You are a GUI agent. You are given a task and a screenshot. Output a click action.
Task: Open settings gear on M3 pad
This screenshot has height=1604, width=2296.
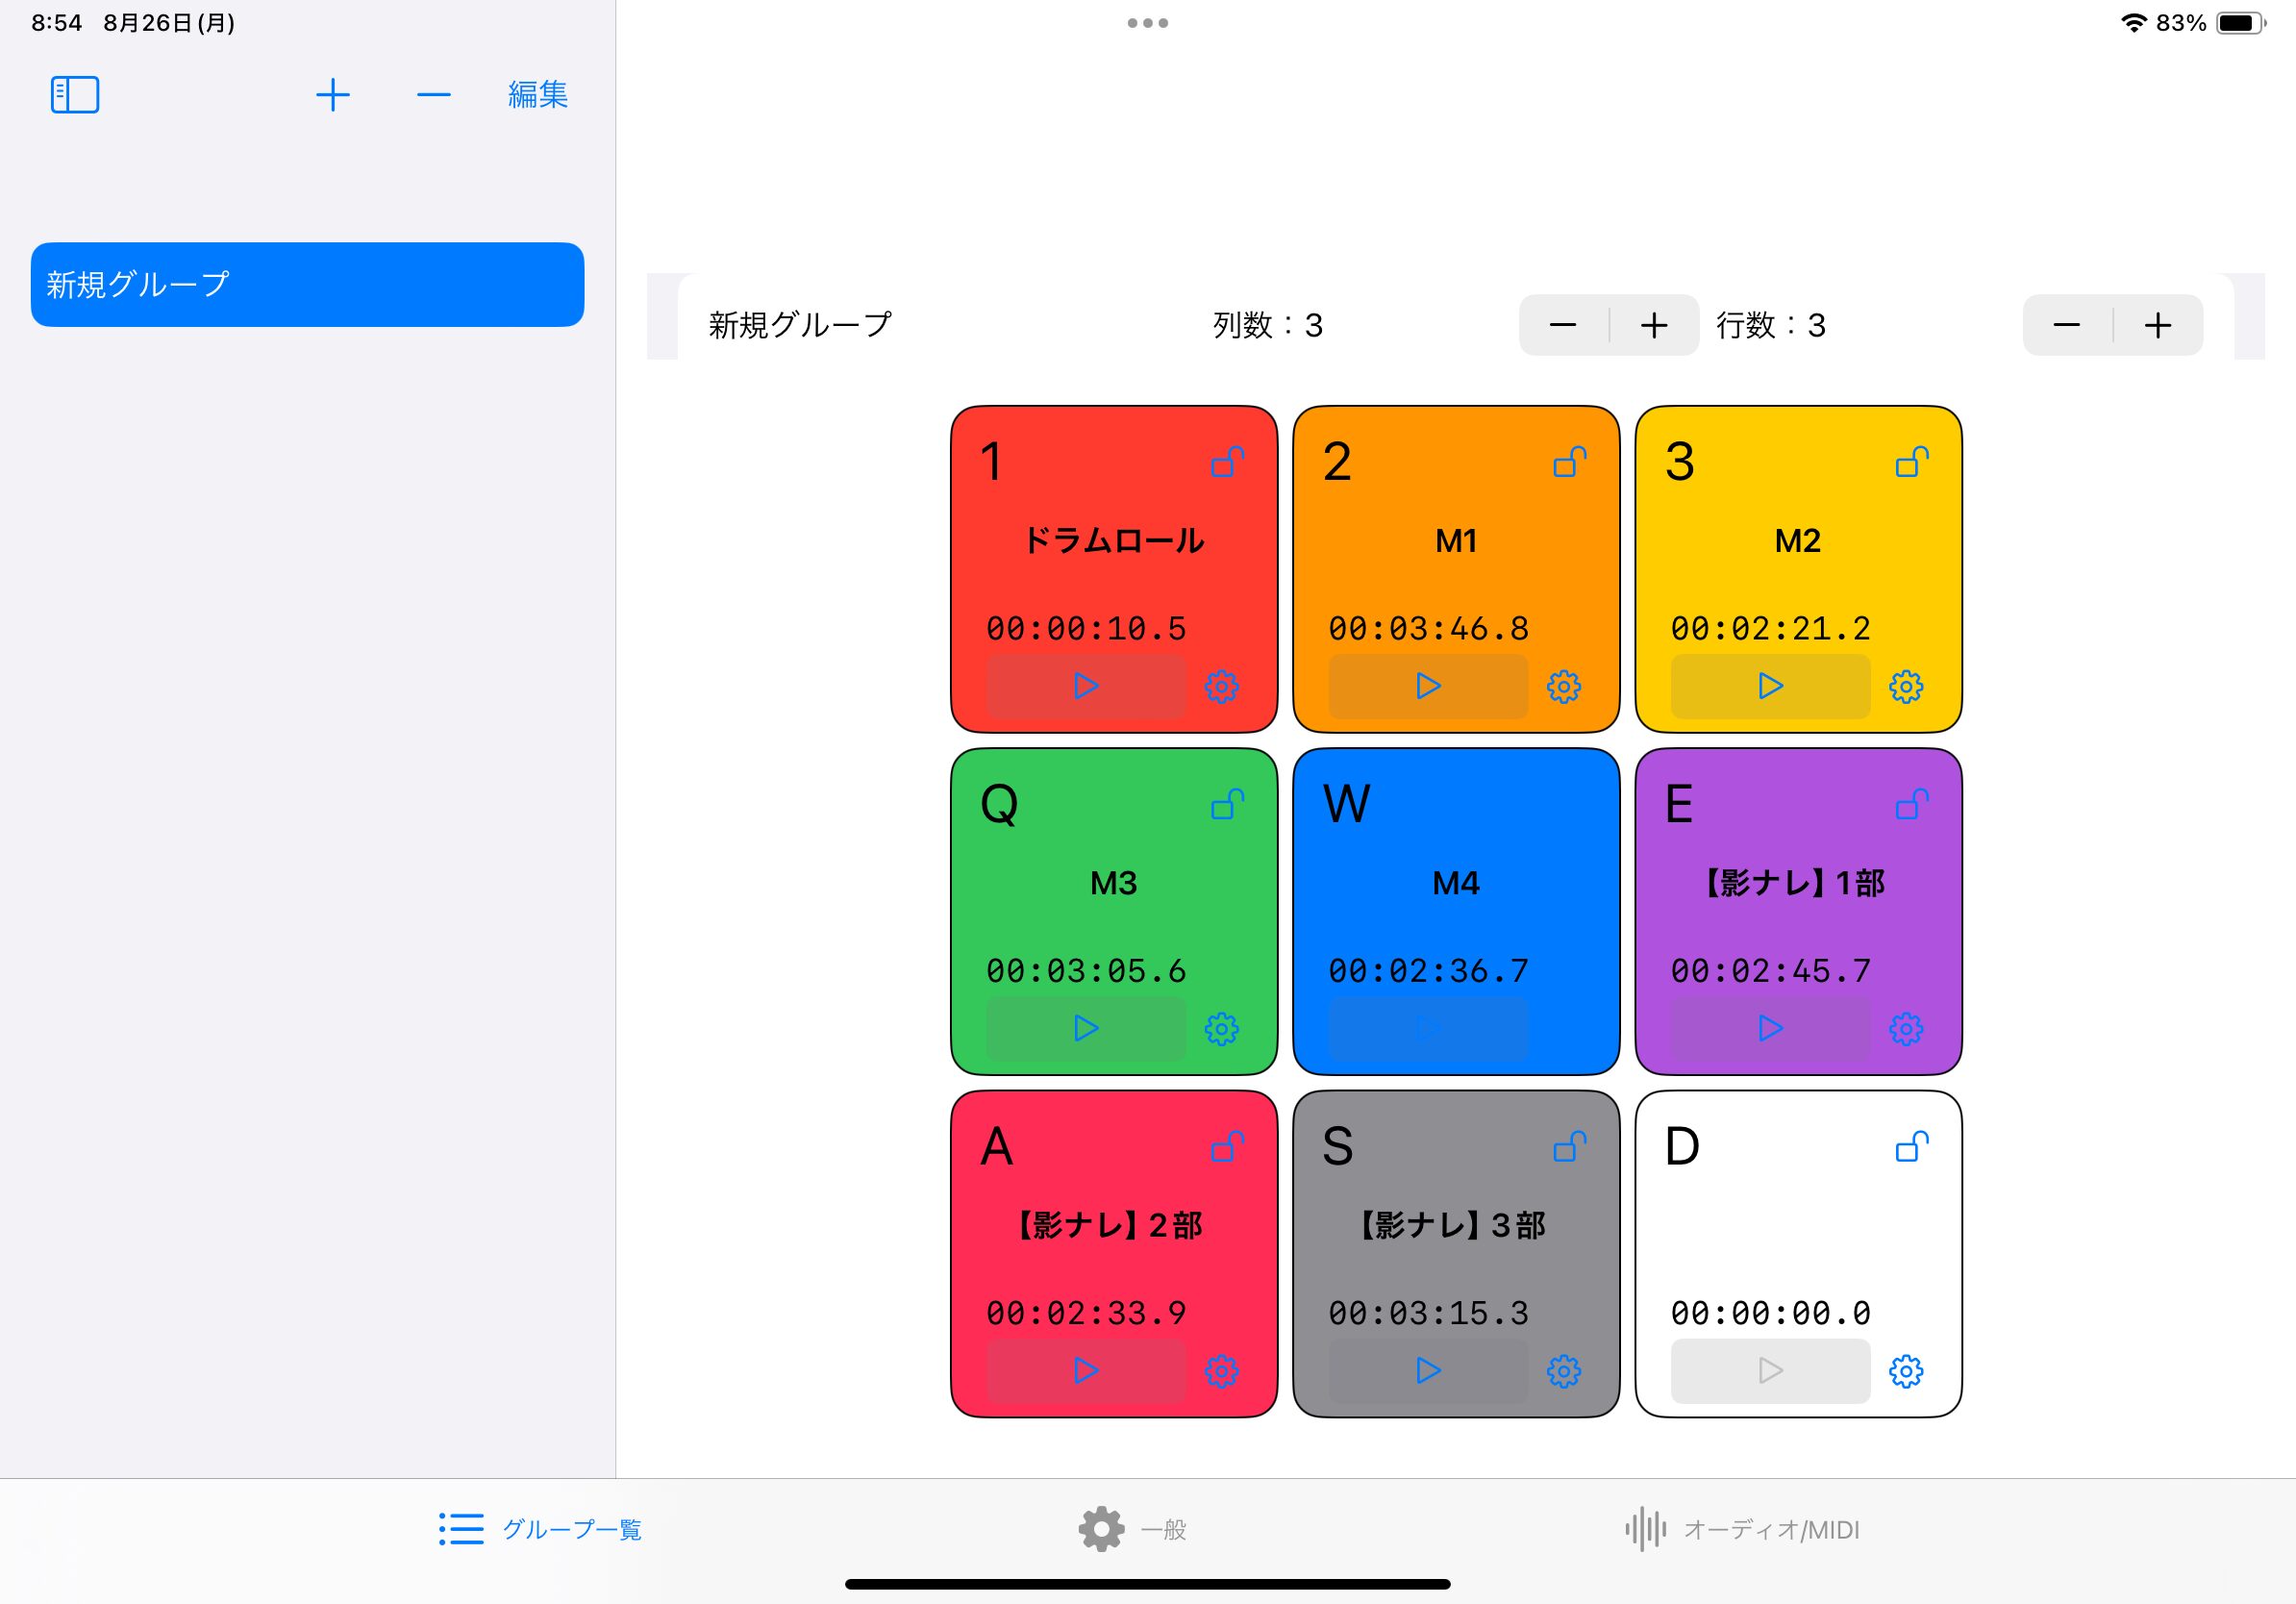coord(1221,1029)
